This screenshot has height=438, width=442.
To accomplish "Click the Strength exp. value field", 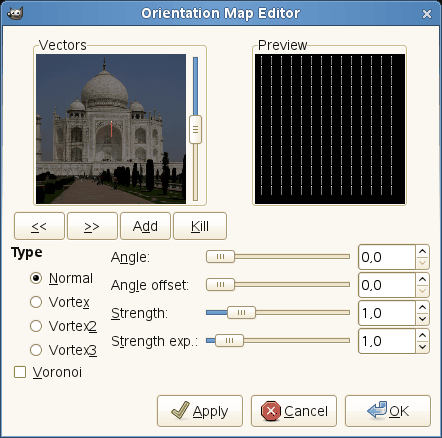I will pos(387,341).
